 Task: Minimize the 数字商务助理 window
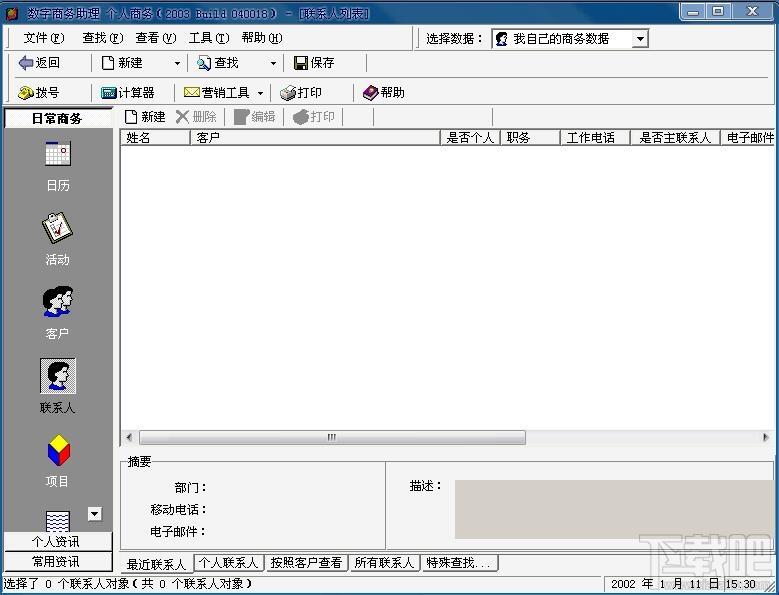[693, 11]
